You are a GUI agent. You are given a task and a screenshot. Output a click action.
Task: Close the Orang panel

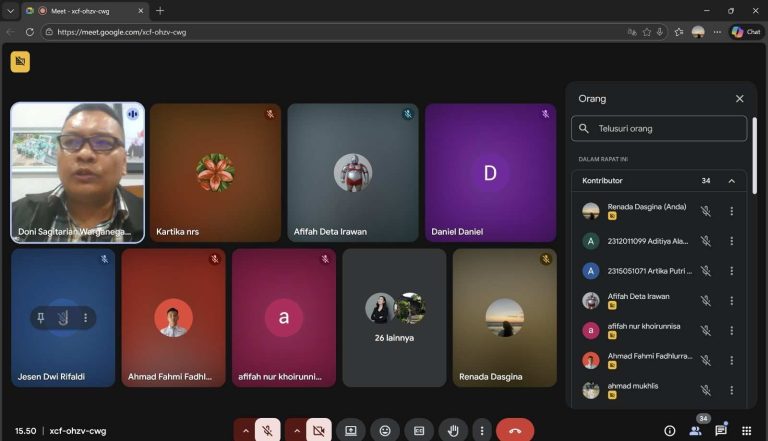(x=739, y=99)
